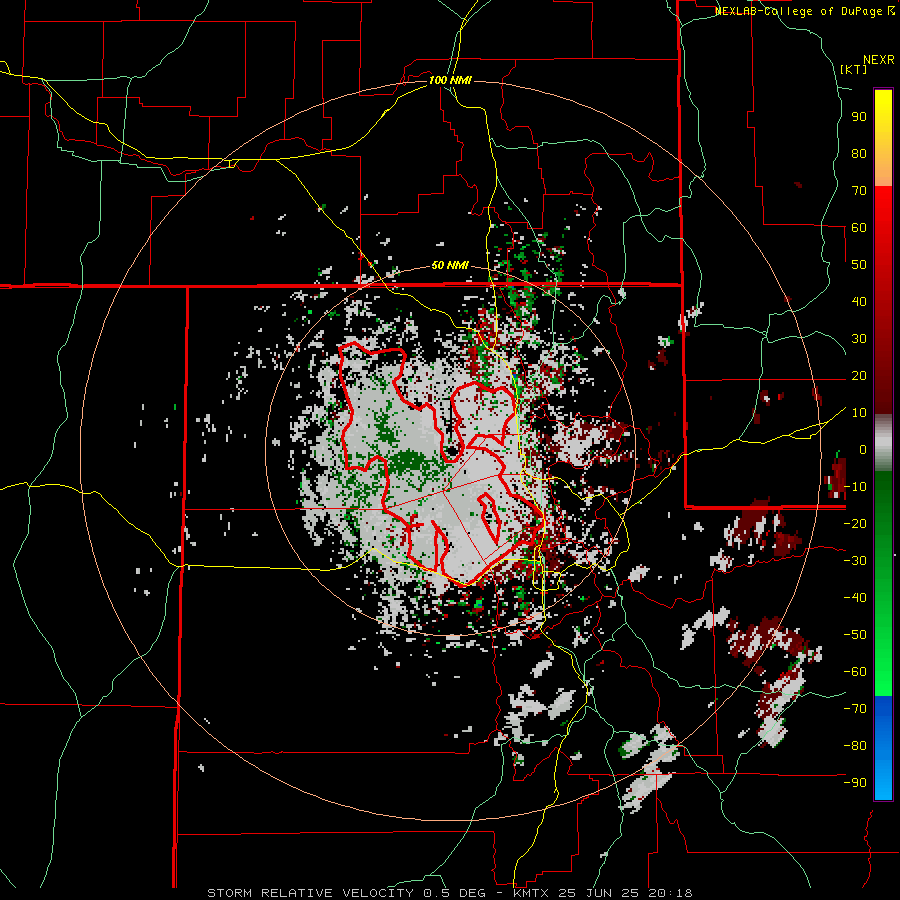Click the 25 JUN 25 20:18 timestamp
The width and height of the screenshot is (900, 900).
[624, 893]
